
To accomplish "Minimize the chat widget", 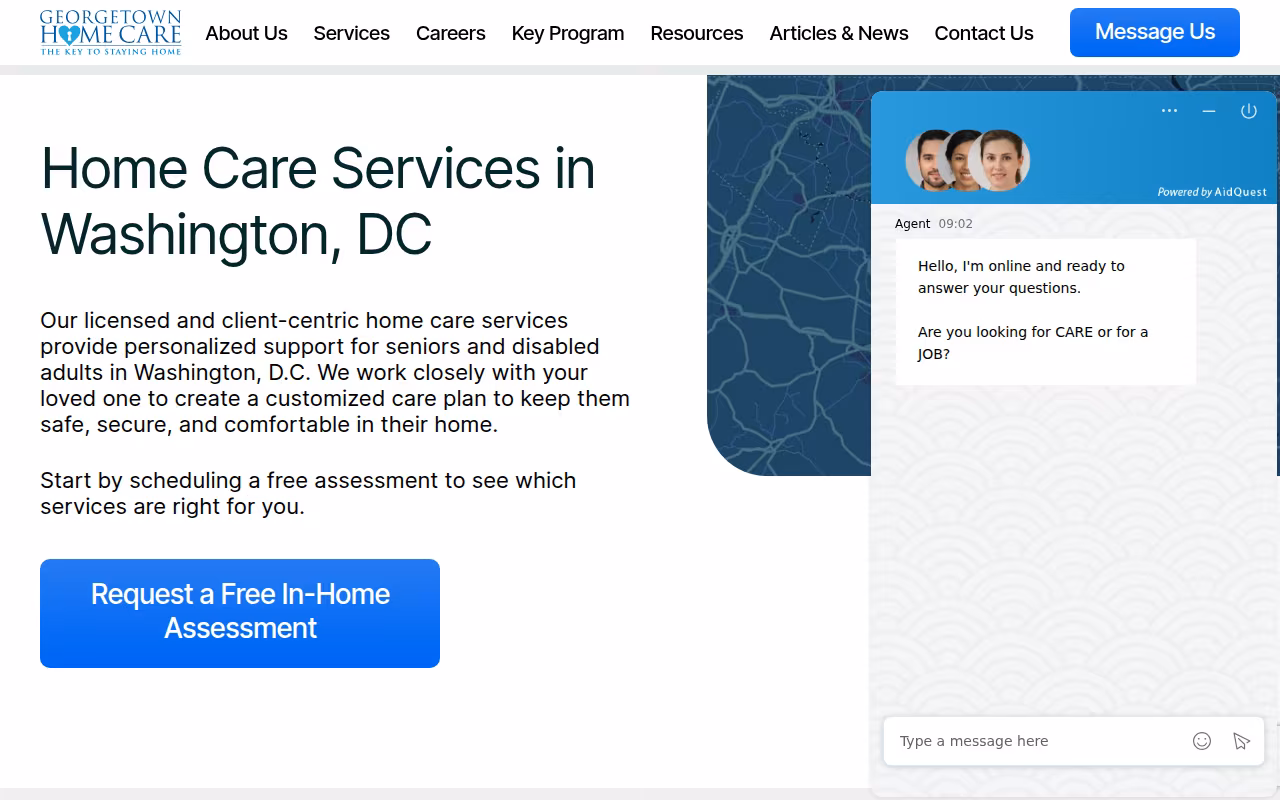I will (1209, 111).
